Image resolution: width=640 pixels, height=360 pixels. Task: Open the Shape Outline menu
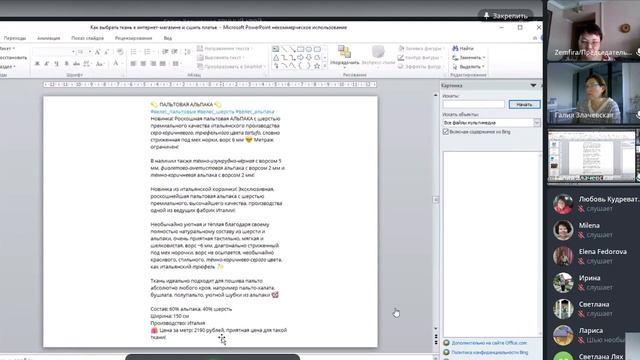pos(421,58)
